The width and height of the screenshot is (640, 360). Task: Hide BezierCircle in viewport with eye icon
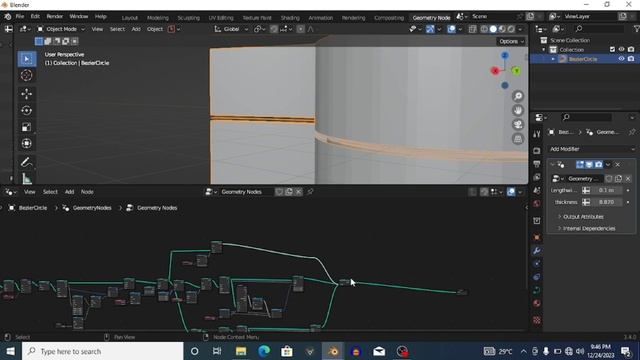621,59
